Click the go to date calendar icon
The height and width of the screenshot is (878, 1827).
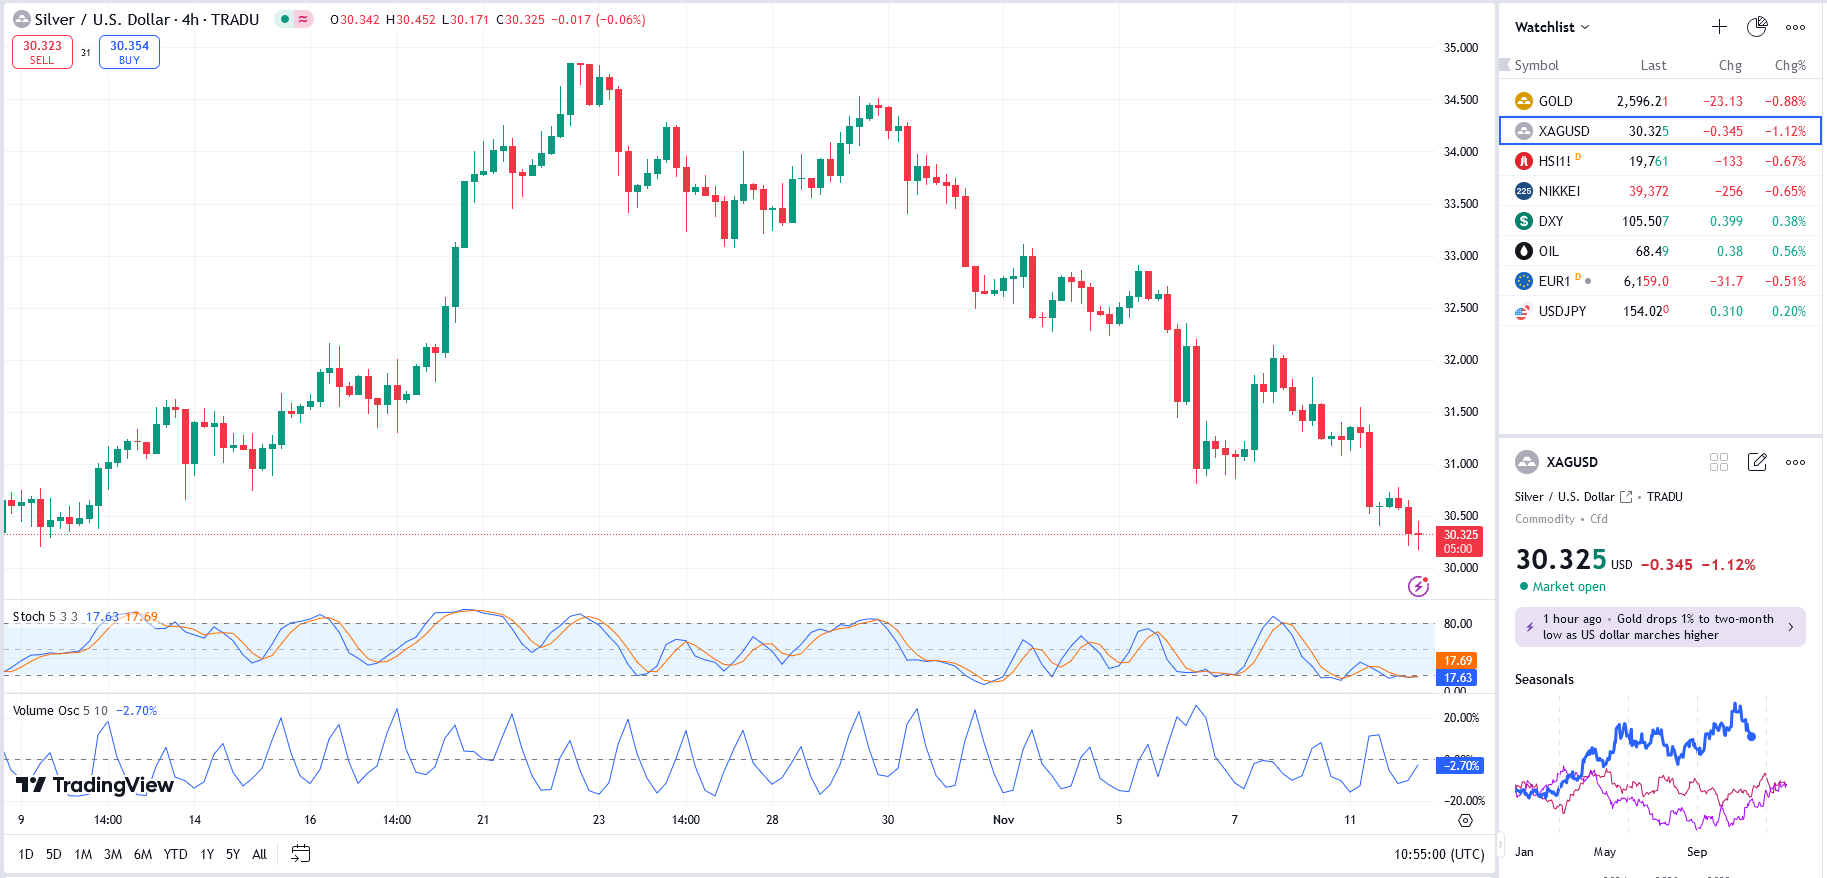tap(300, 854)
